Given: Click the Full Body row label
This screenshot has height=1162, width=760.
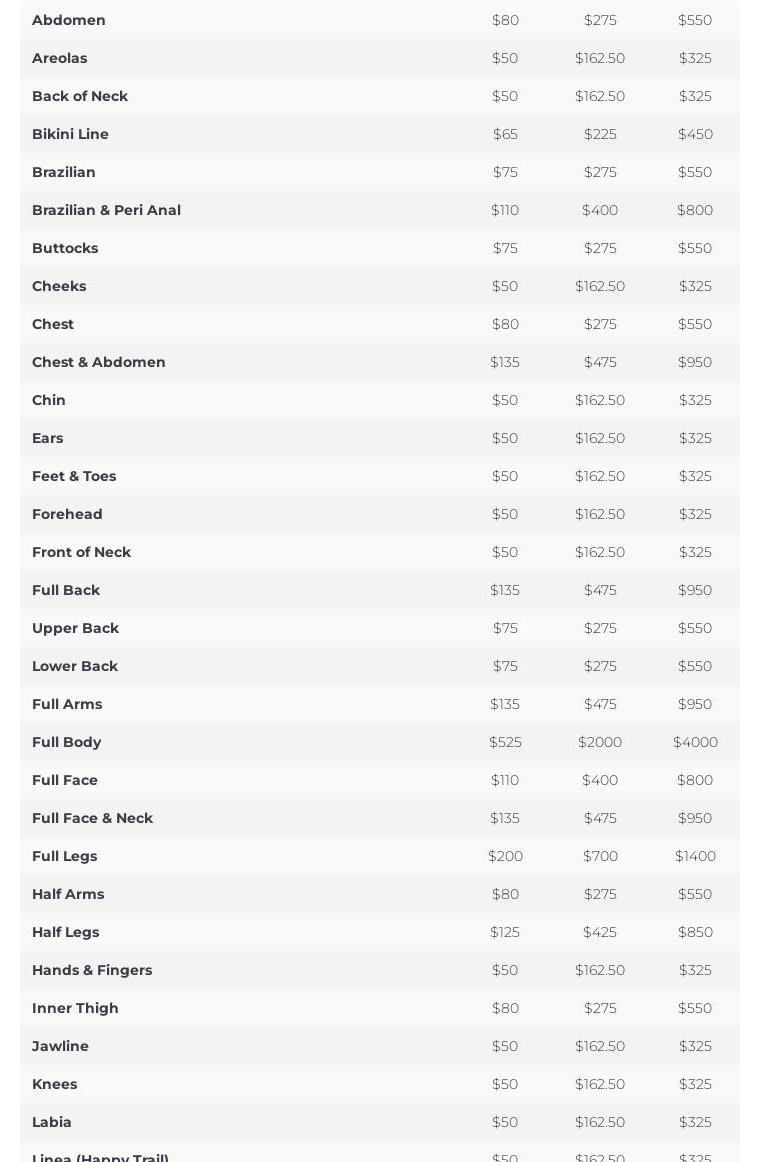Looking at the screenshot, I should (x=67, y=742).
